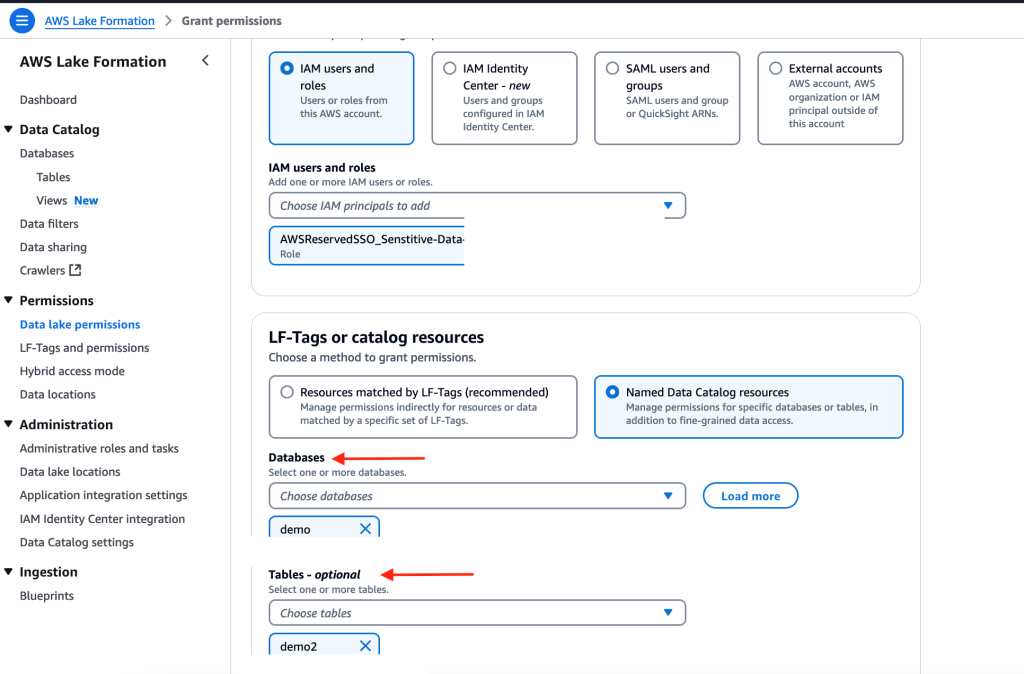Open Data locations page
This screenshot has width=1024, height=674.
coord(57,394)
